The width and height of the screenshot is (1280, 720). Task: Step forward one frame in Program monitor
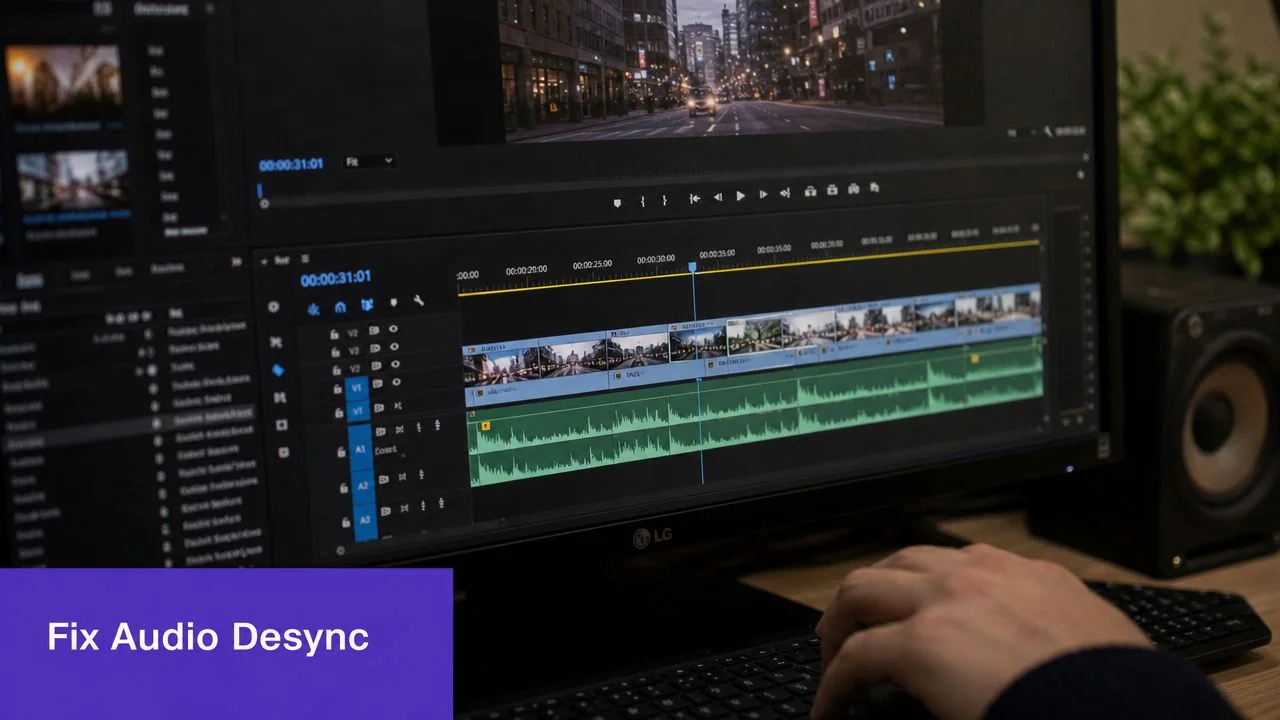[763, 194]
